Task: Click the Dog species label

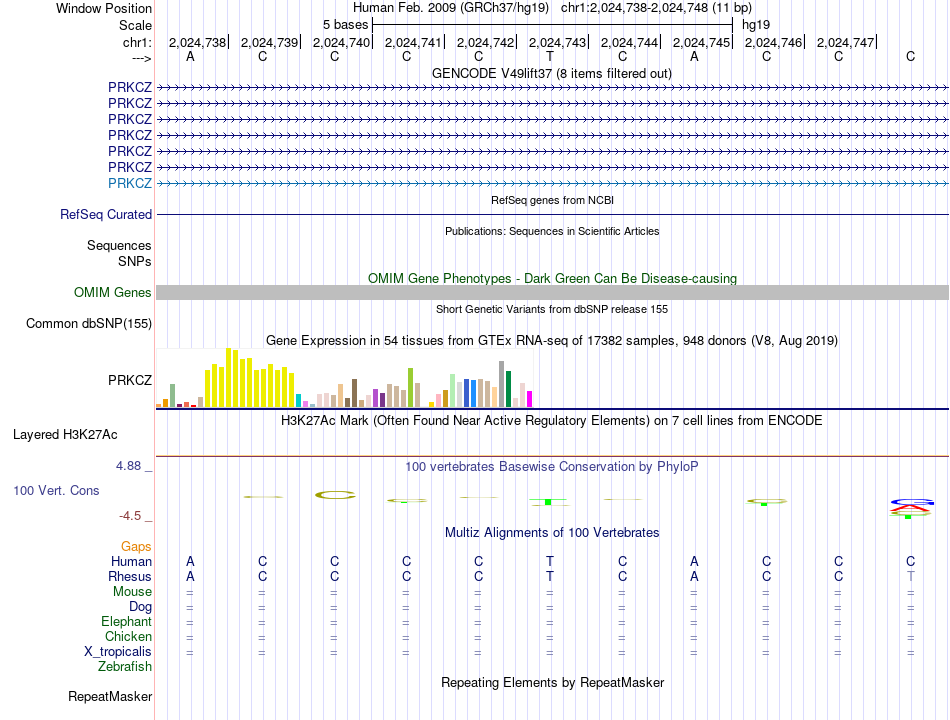Action: (140, 607)
